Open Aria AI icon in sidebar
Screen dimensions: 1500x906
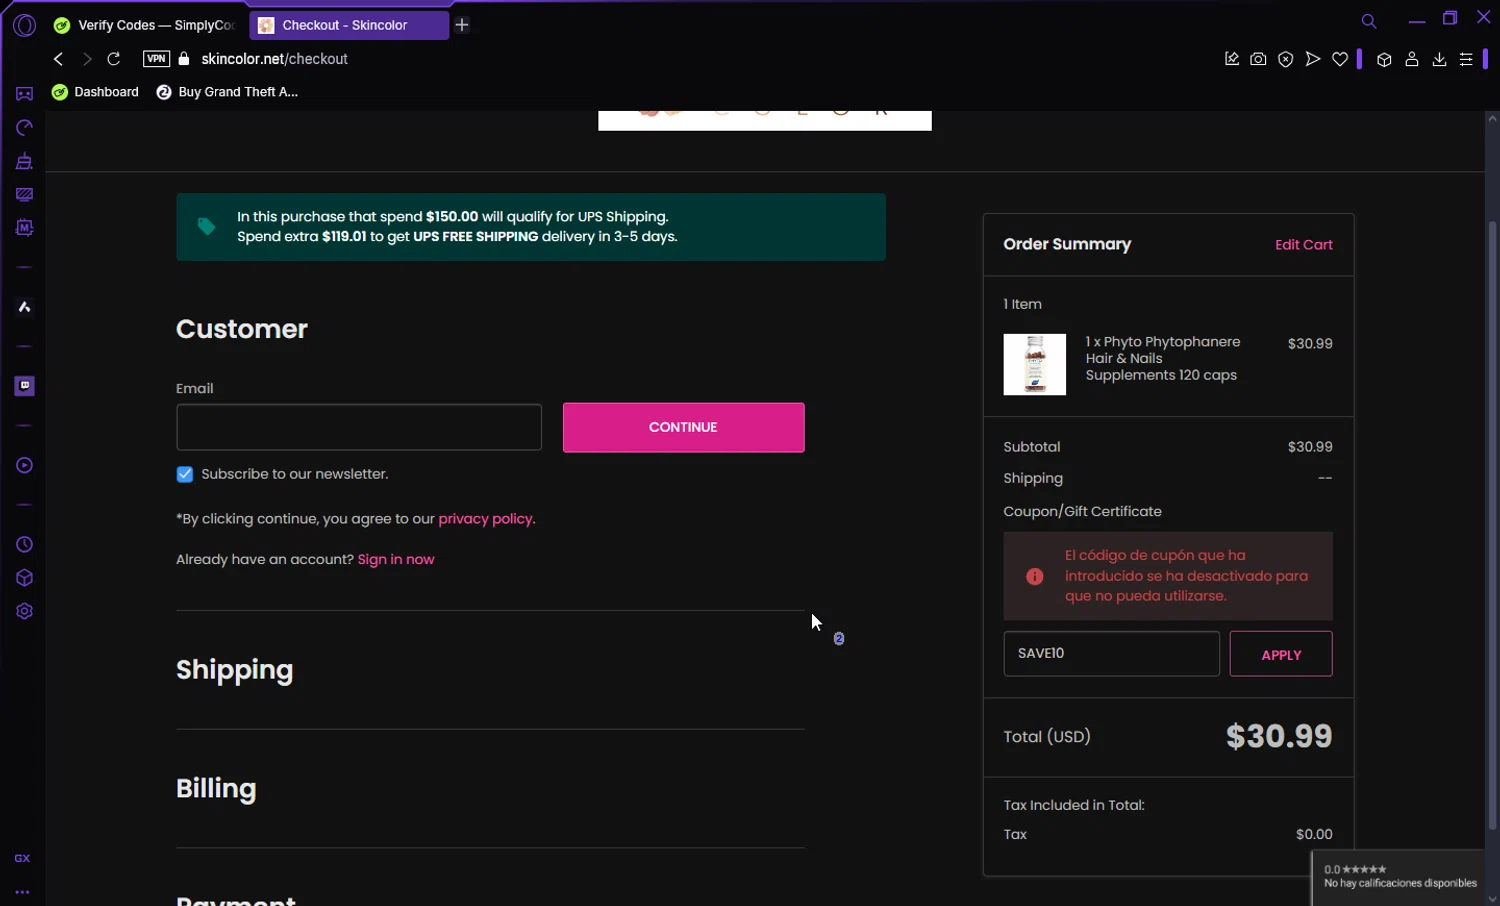(24, 307)
